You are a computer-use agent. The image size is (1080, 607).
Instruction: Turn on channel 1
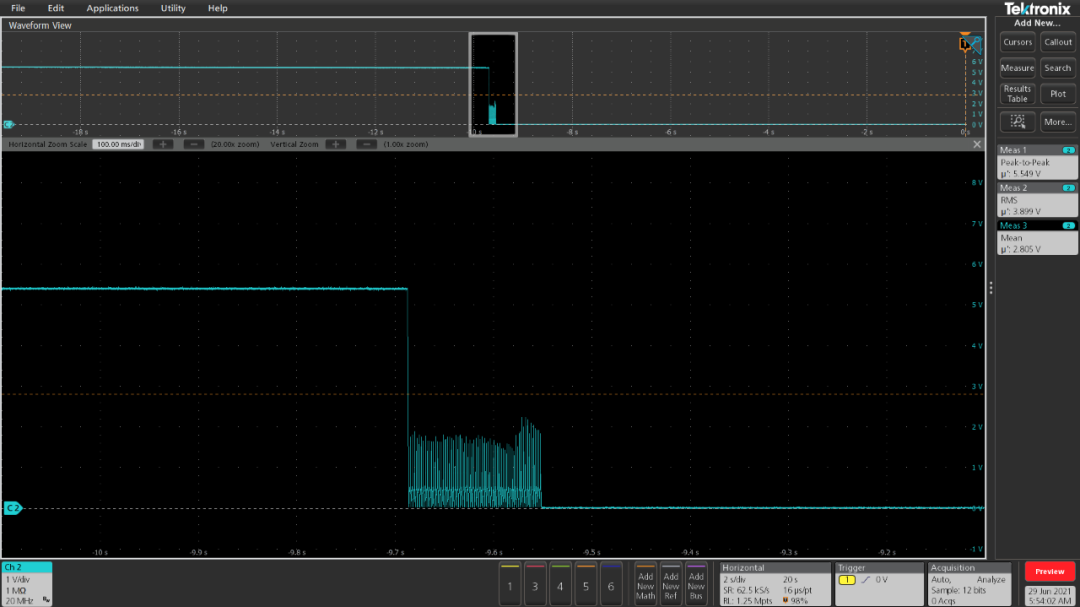pos(510,581)
